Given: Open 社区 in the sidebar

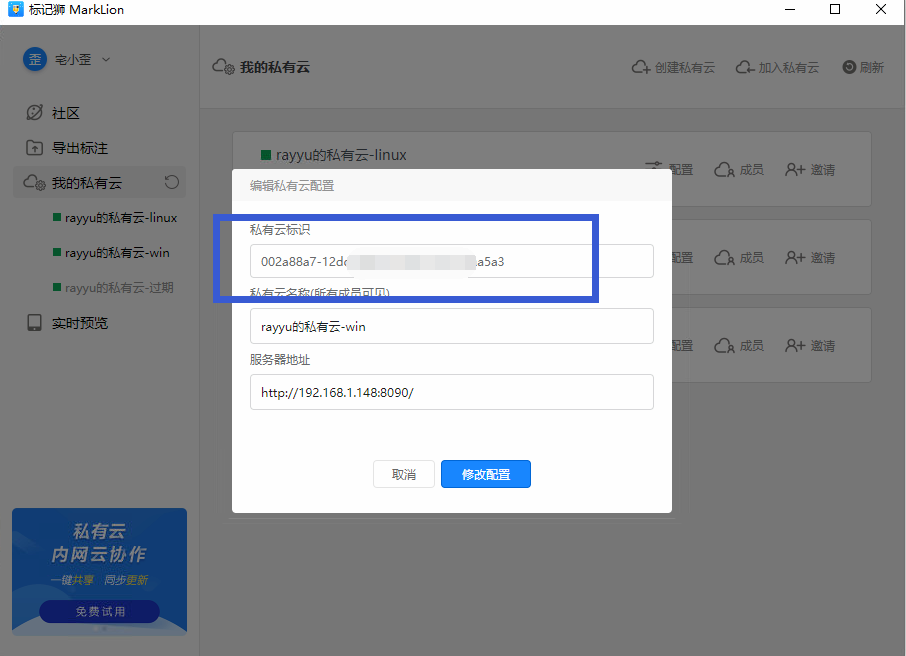Looking at the screenshot, I should pos(53,113).
